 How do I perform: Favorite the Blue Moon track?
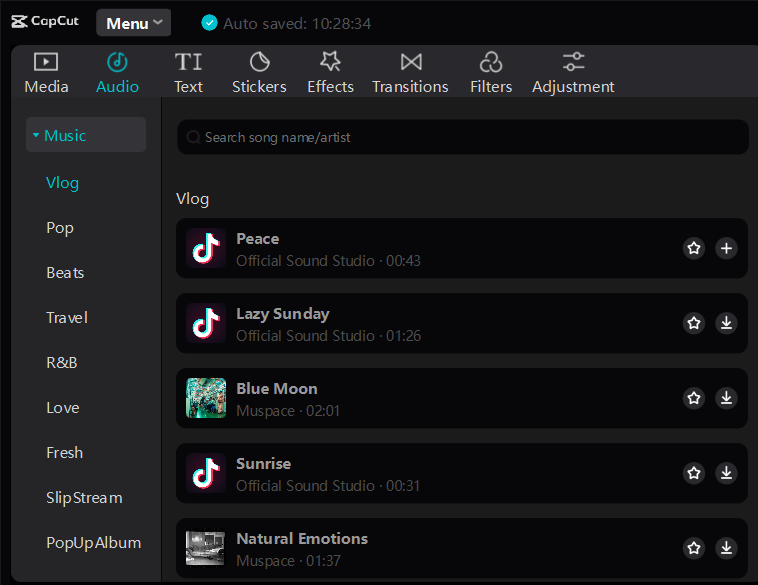click(694, 398)
